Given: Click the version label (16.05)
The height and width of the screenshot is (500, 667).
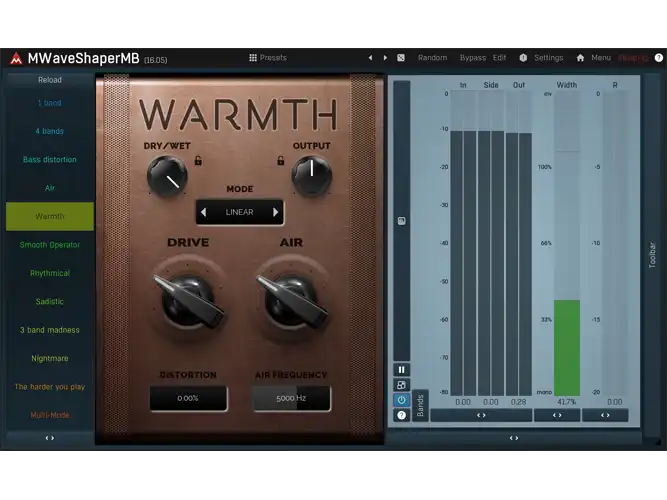Looking at the screenshot, I should click(156, 60).
